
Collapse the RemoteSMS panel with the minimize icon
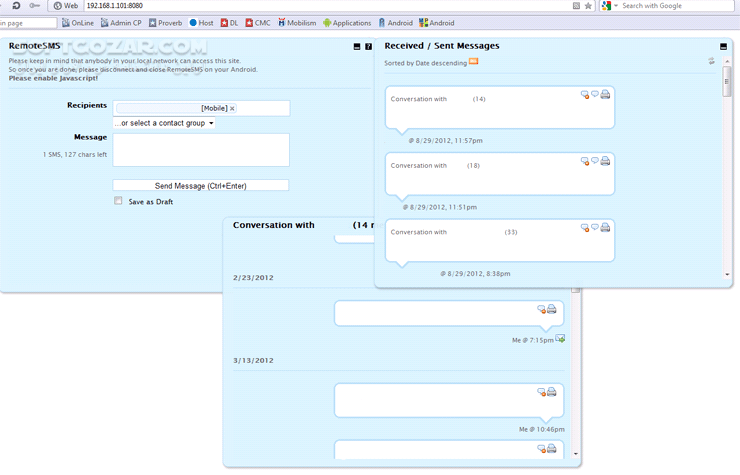point(357,47)
